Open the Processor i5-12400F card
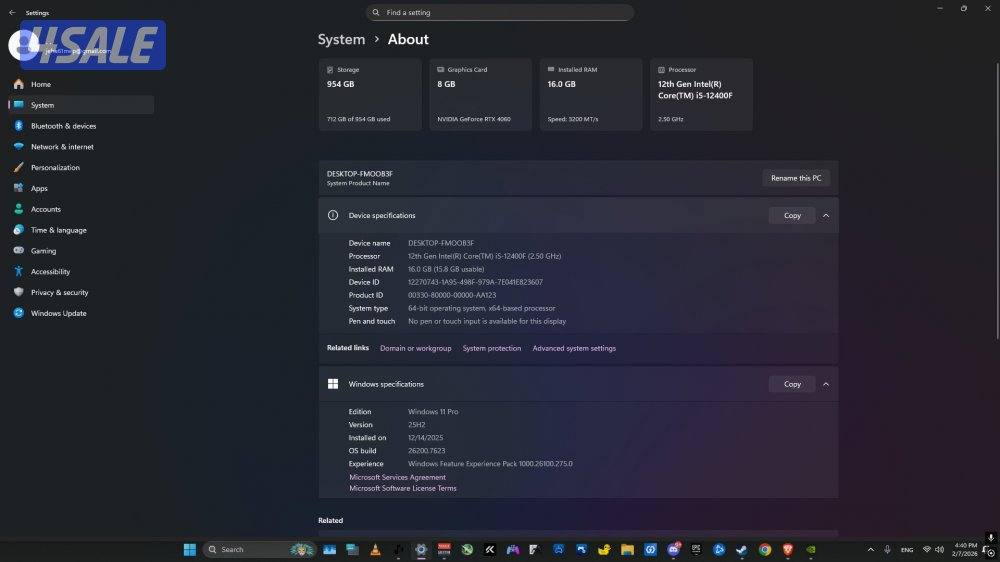The image size is (1000, 562). (702, 94)
